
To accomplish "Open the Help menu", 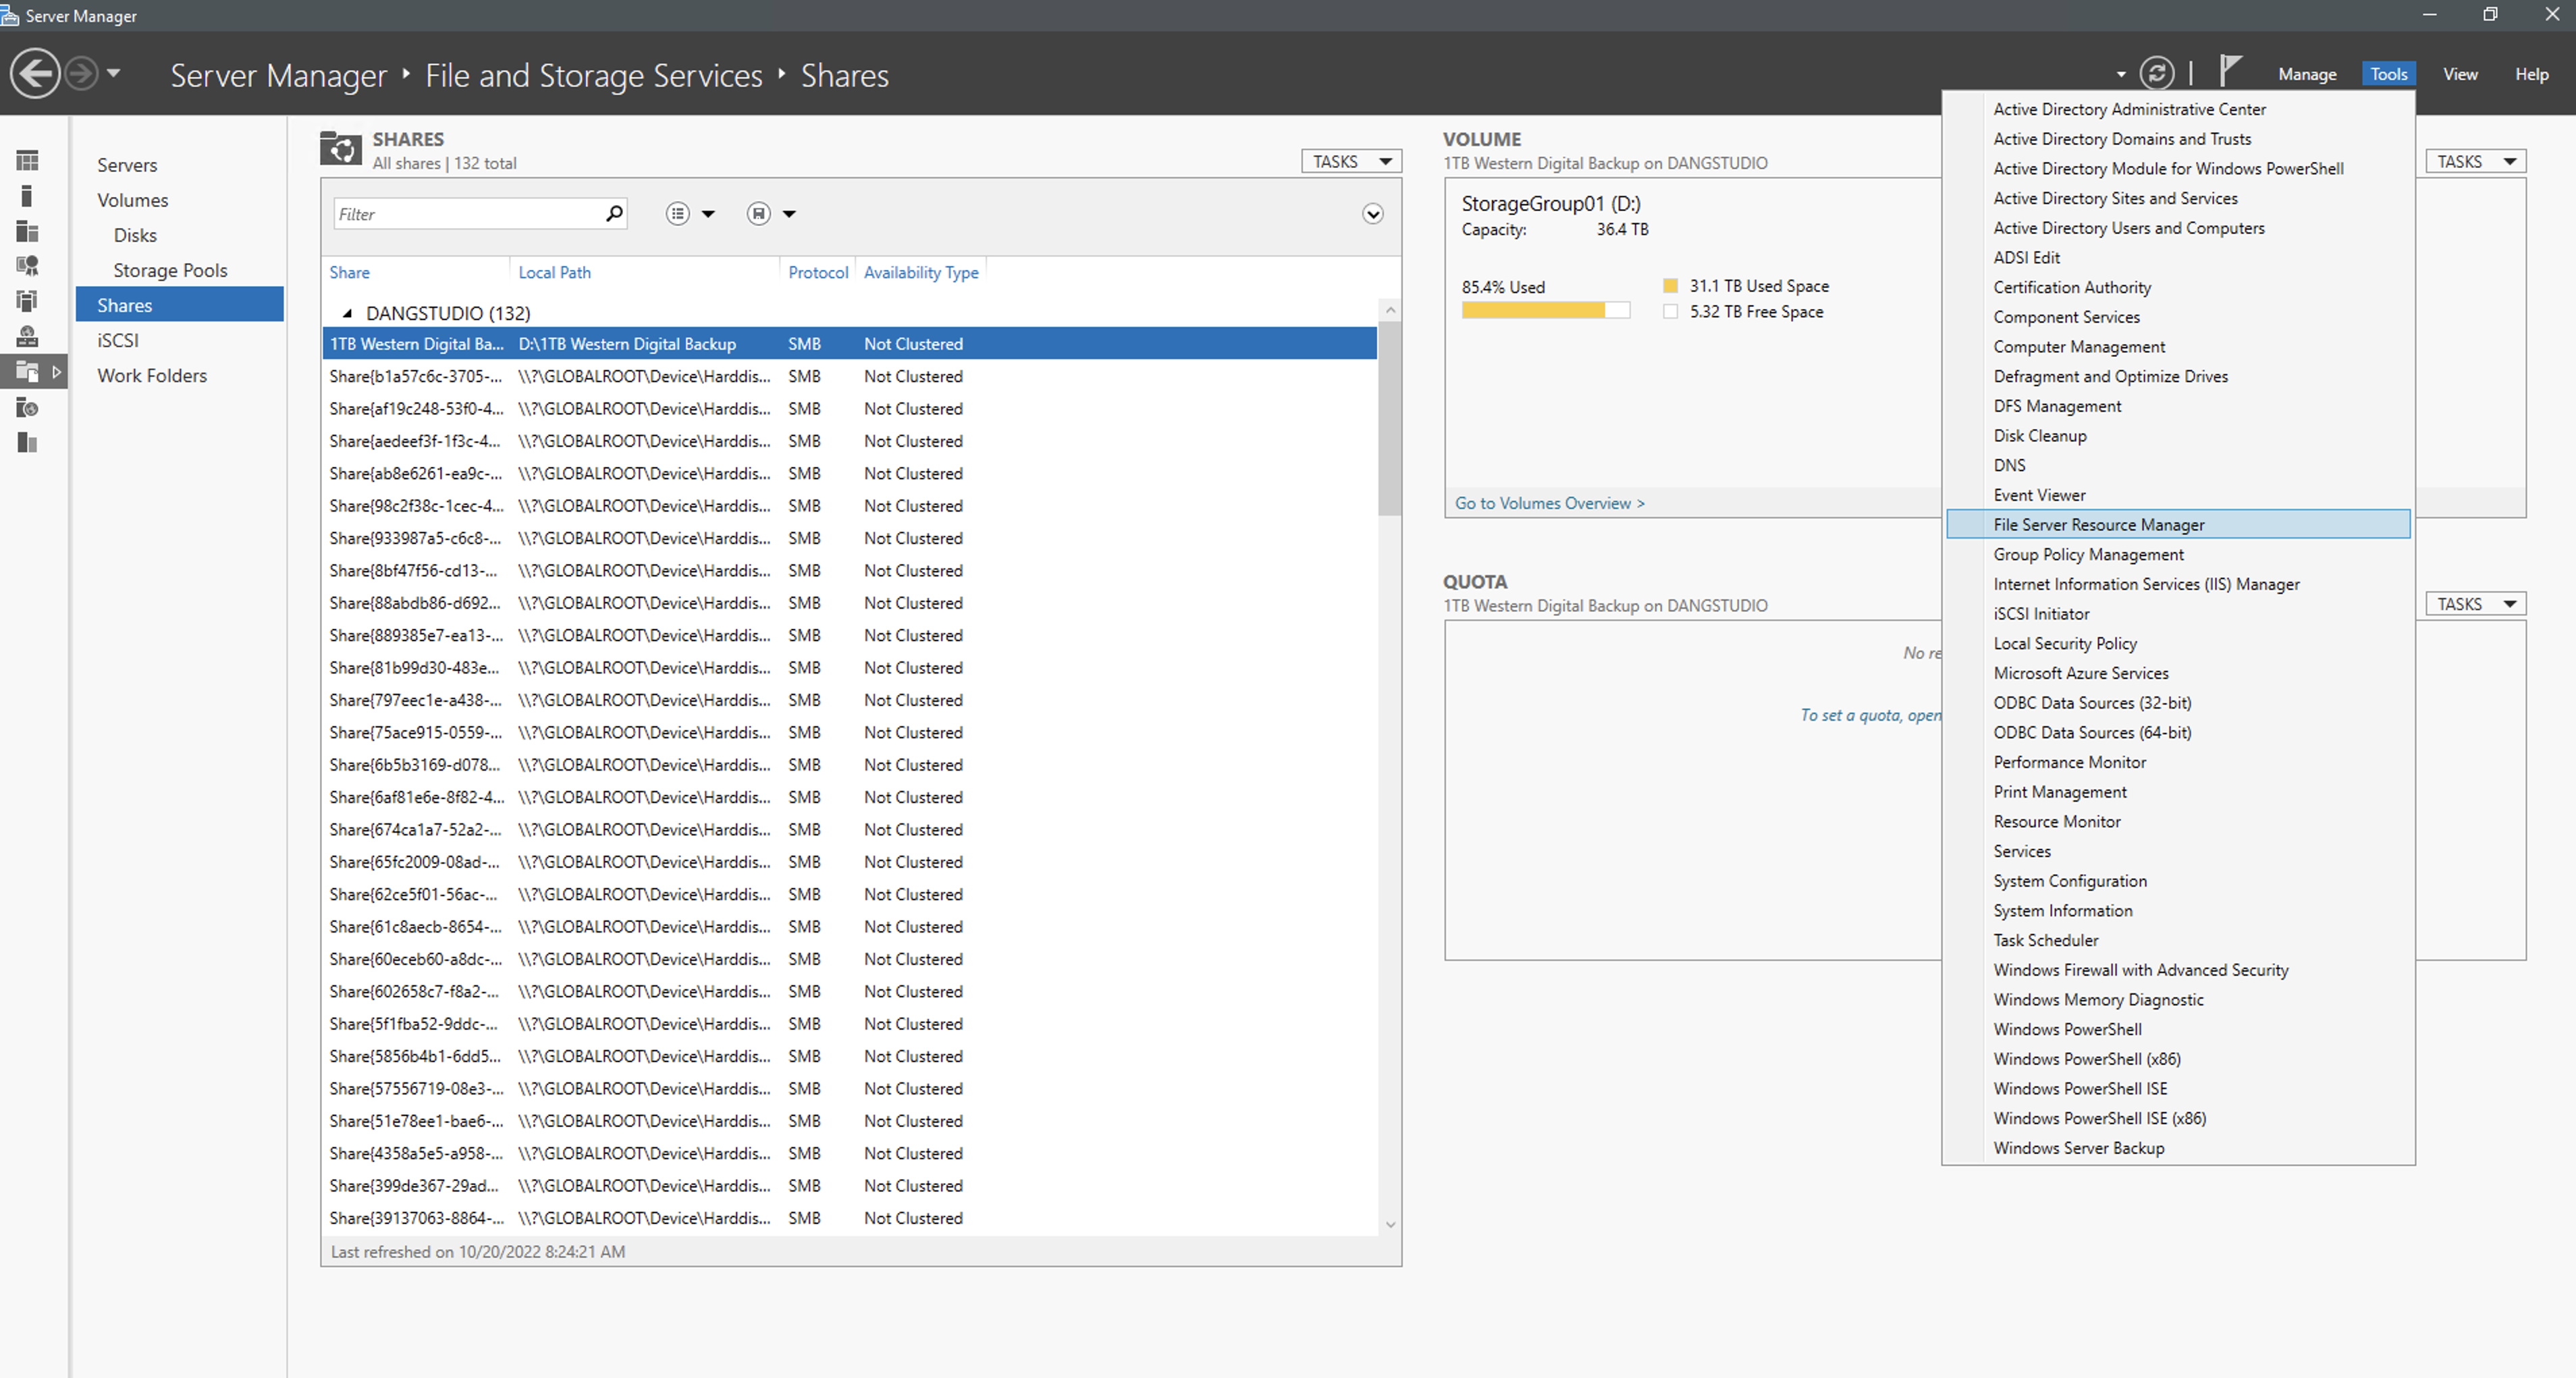I will click(2531, 74).
